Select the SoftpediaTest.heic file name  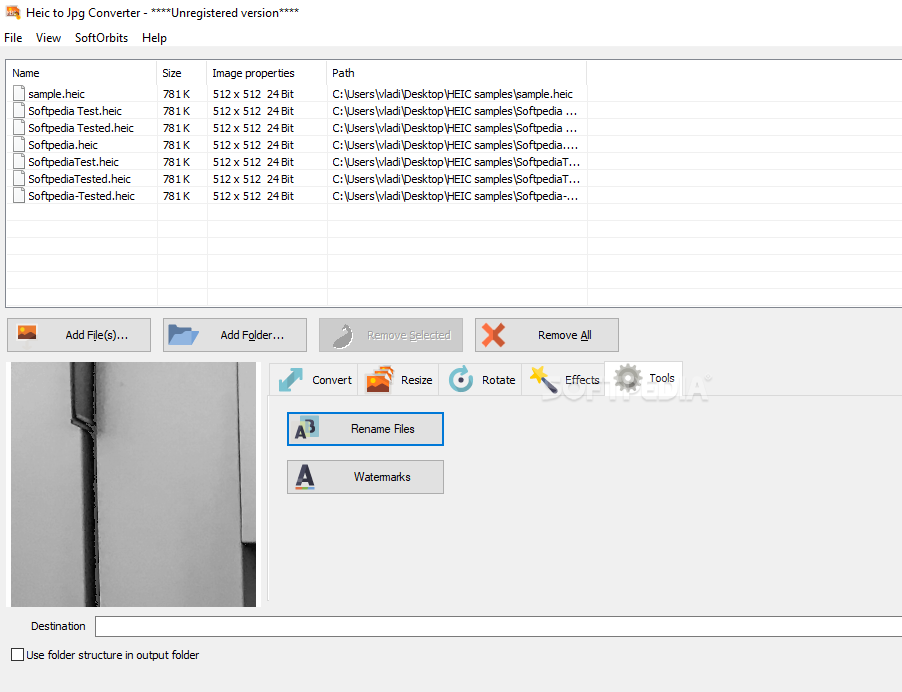[73, 162]
